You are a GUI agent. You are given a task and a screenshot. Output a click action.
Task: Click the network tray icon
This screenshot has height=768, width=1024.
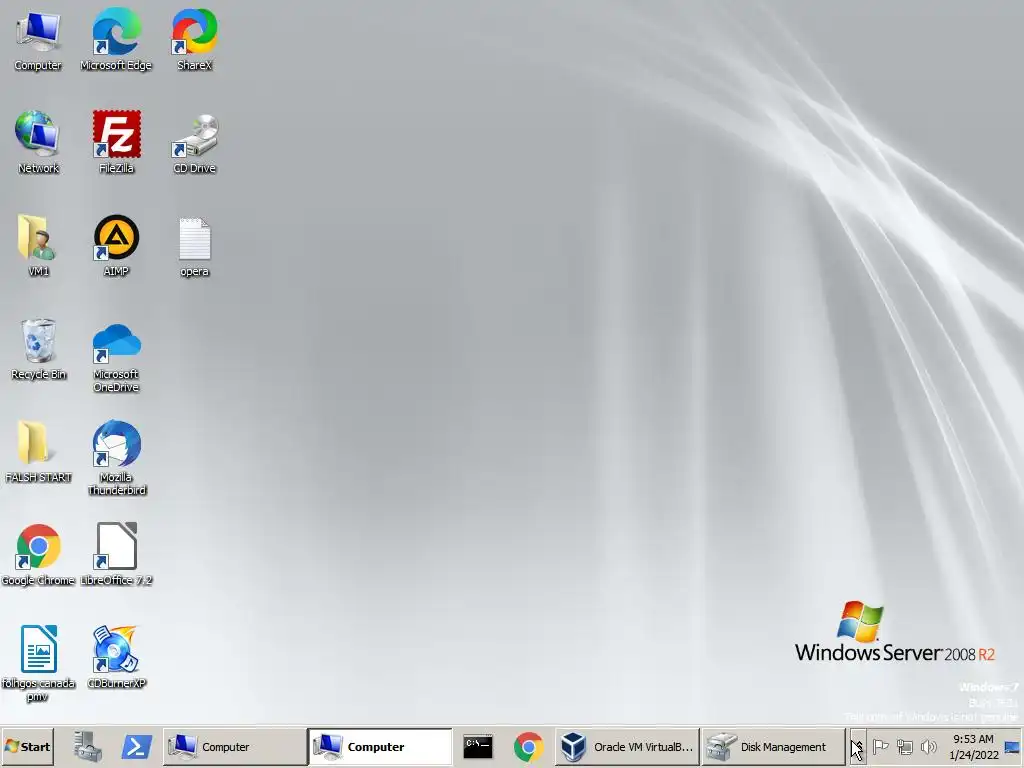coord(904,746)
